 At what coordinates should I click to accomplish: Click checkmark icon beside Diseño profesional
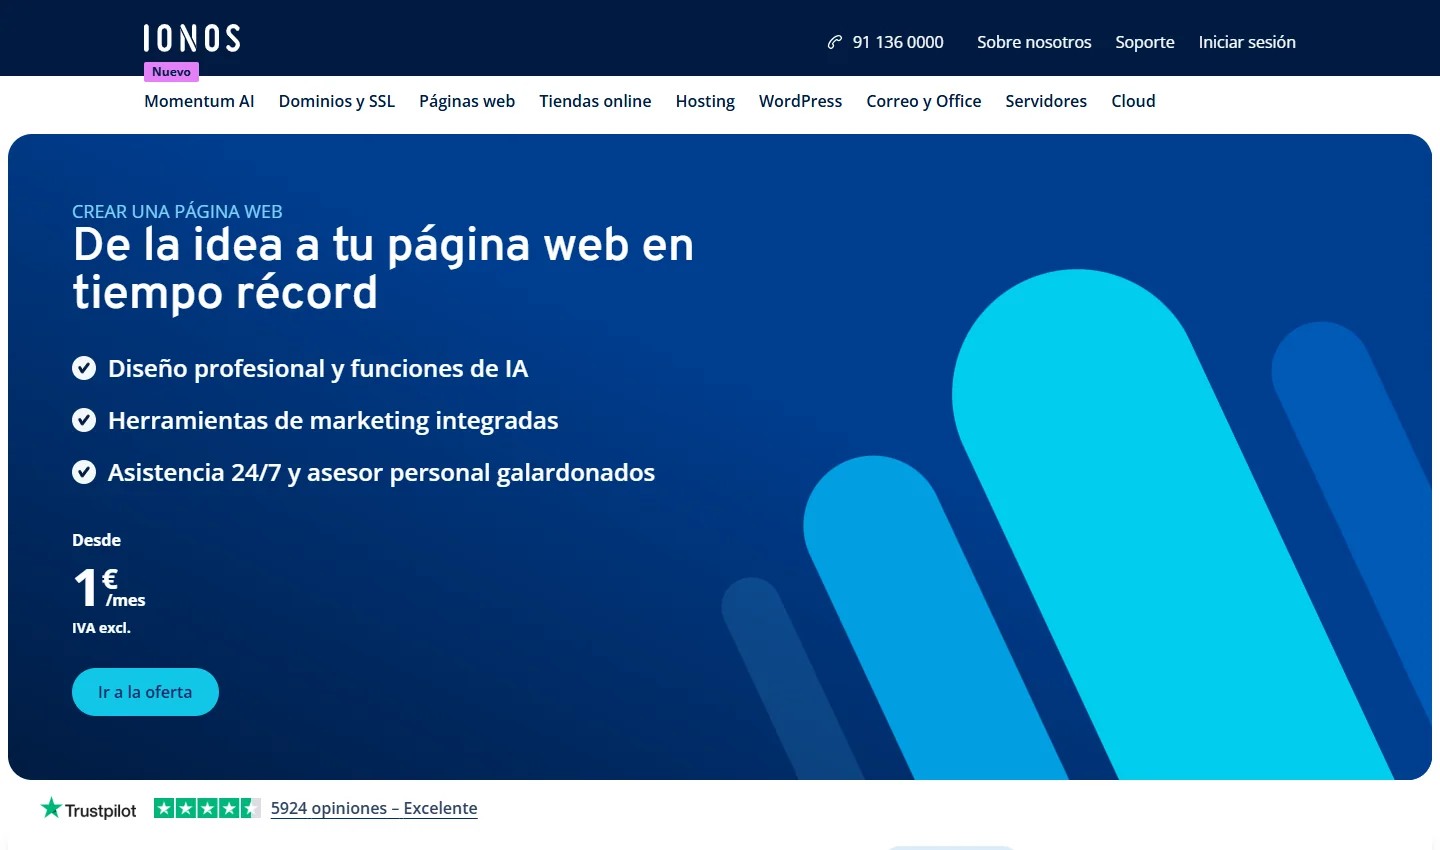click(x=84, y=369)
